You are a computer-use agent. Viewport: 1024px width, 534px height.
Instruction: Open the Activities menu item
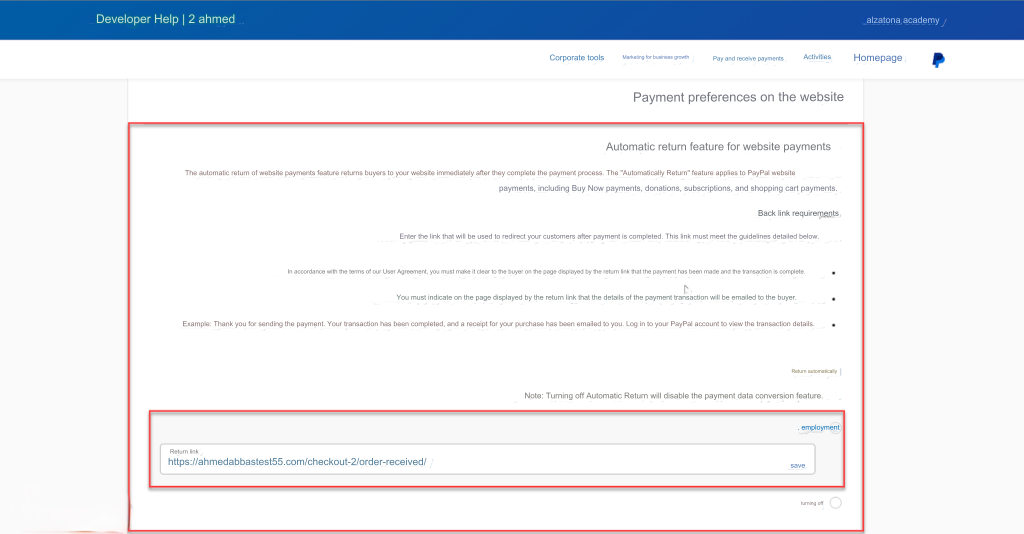(817, 57)
